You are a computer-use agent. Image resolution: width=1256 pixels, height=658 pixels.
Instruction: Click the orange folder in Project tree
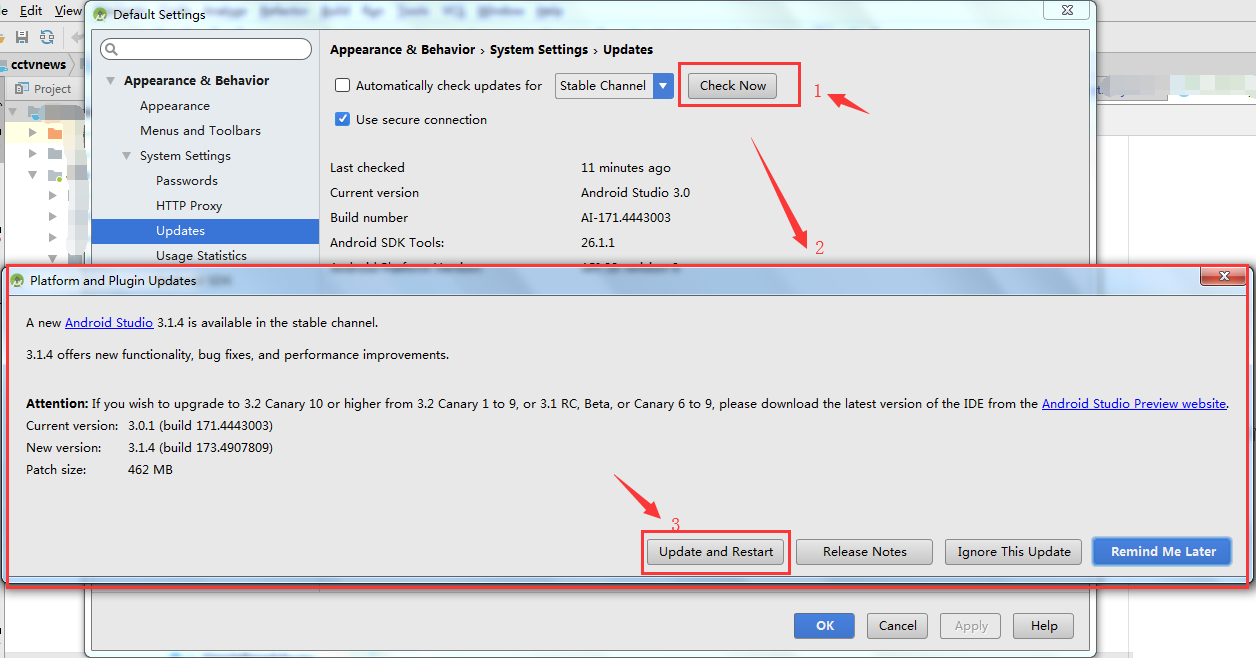tap(54, 133)
